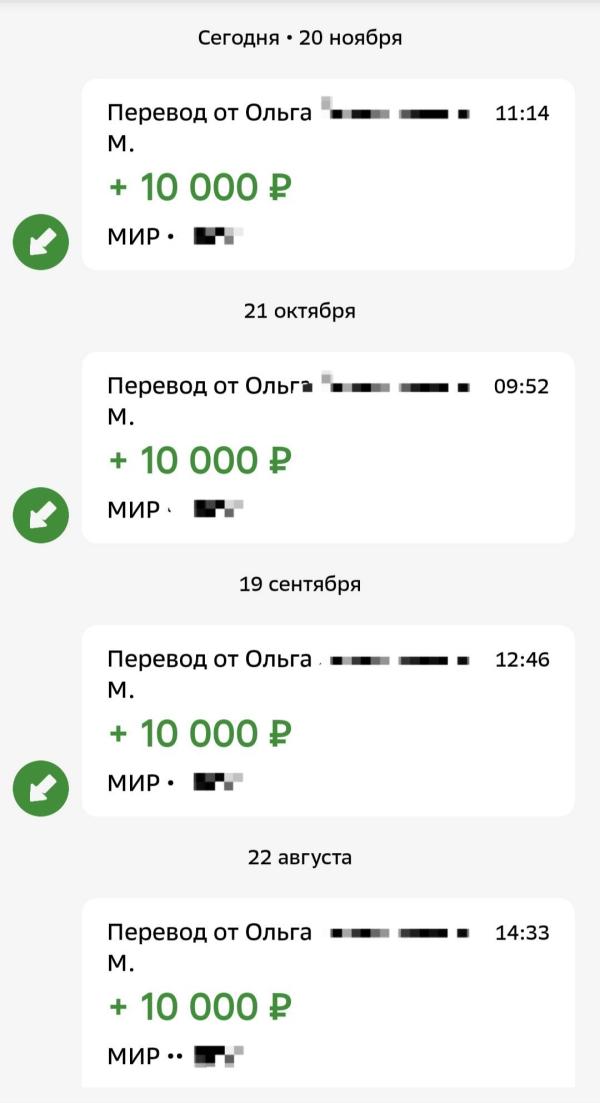The height and width of the screenshot is (1103, 600).
Task: Tap the МИР card line in the 22 августа transfer
Action: [x=175, y=1056]
